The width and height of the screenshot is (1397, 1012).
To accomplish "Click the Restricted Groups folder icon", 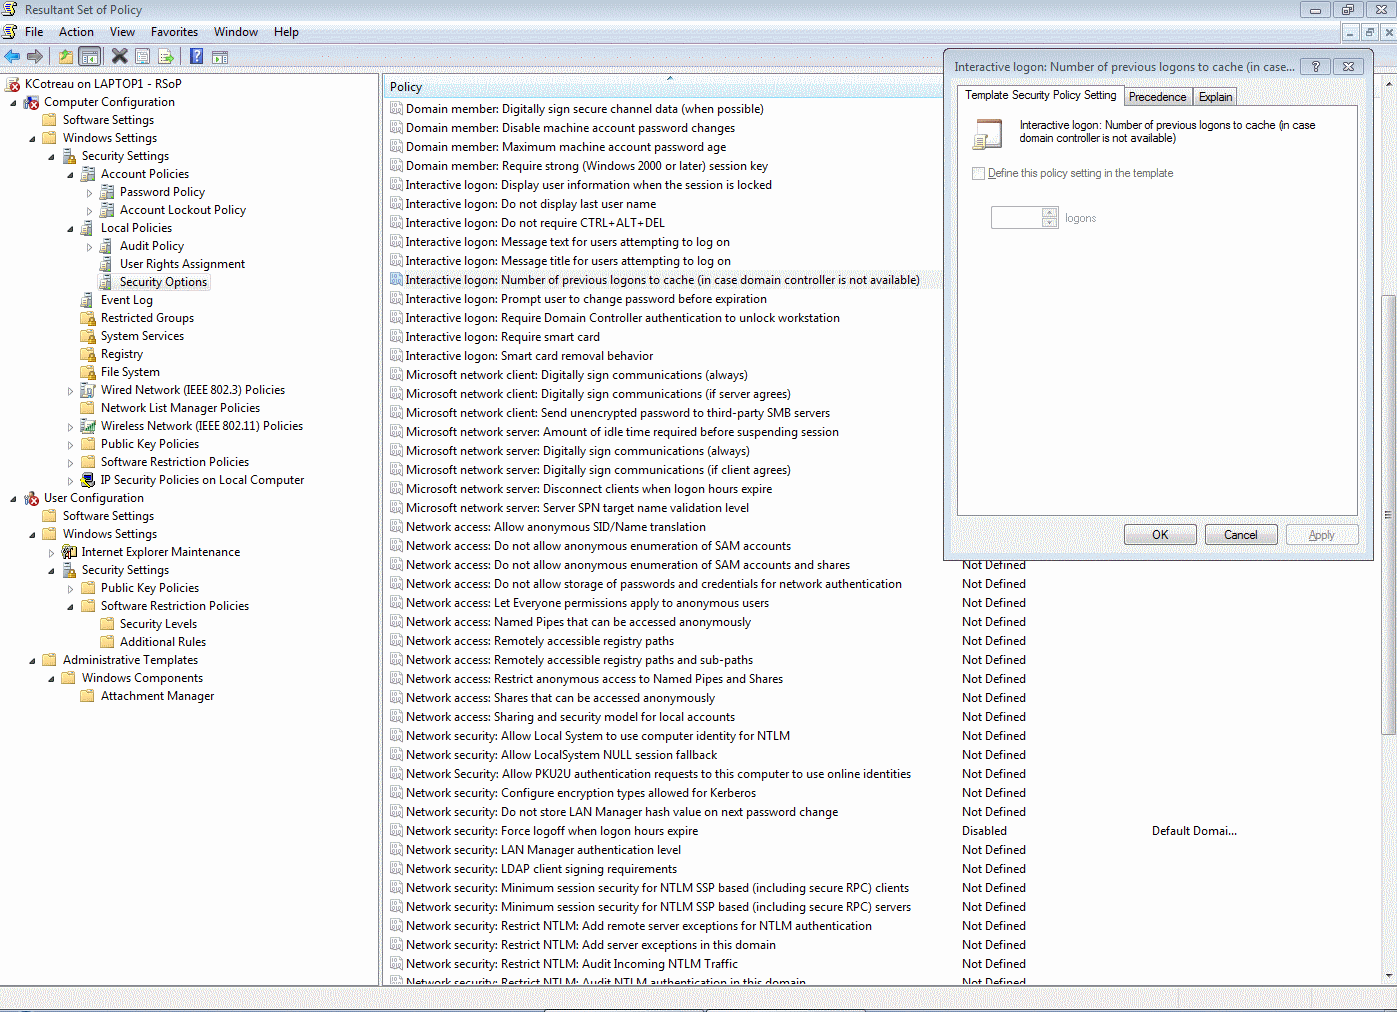I will (x=88, y=318).
